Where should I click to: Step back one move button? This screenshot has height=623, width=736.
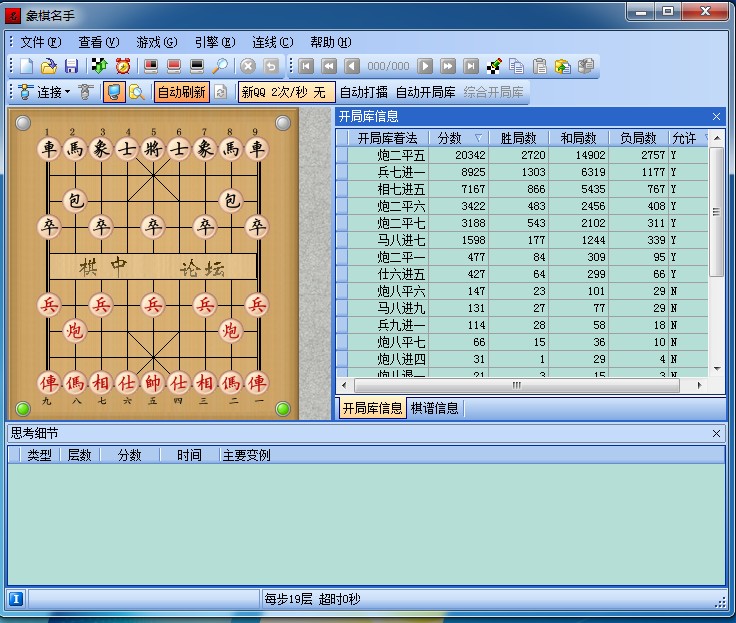352,66
